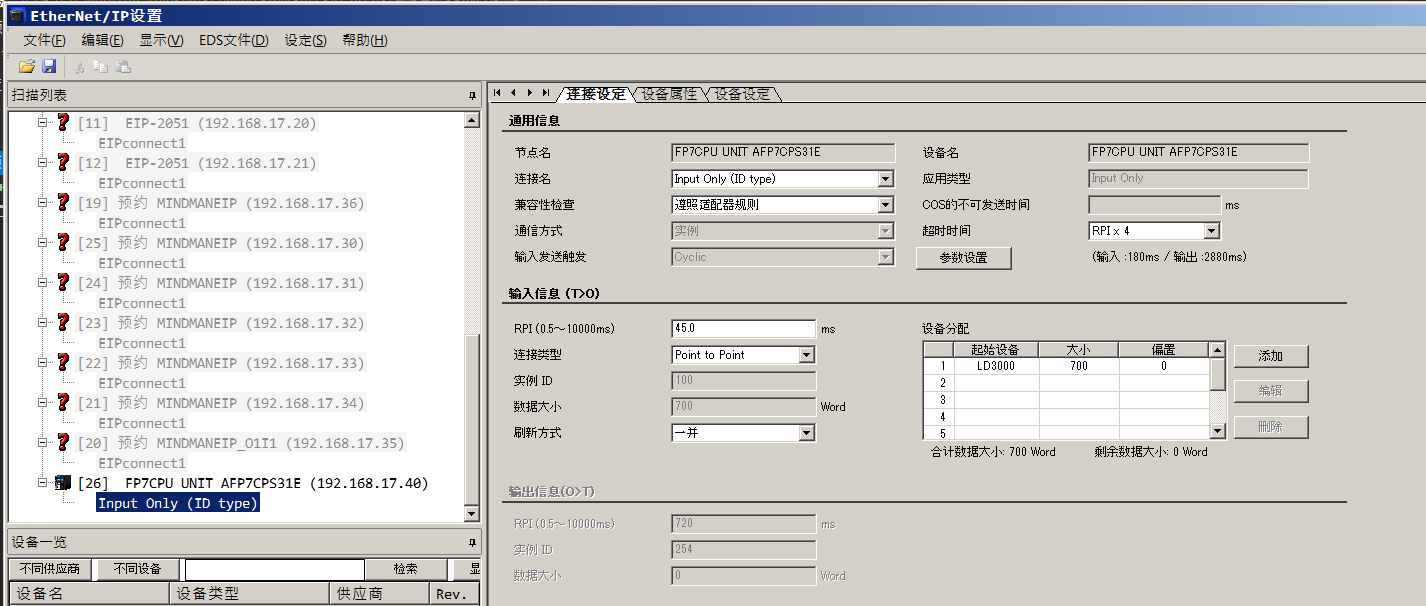The image size is (1426, 606).
Task: Jump to last tab using tab-scroll arrow
Action: 546,93
